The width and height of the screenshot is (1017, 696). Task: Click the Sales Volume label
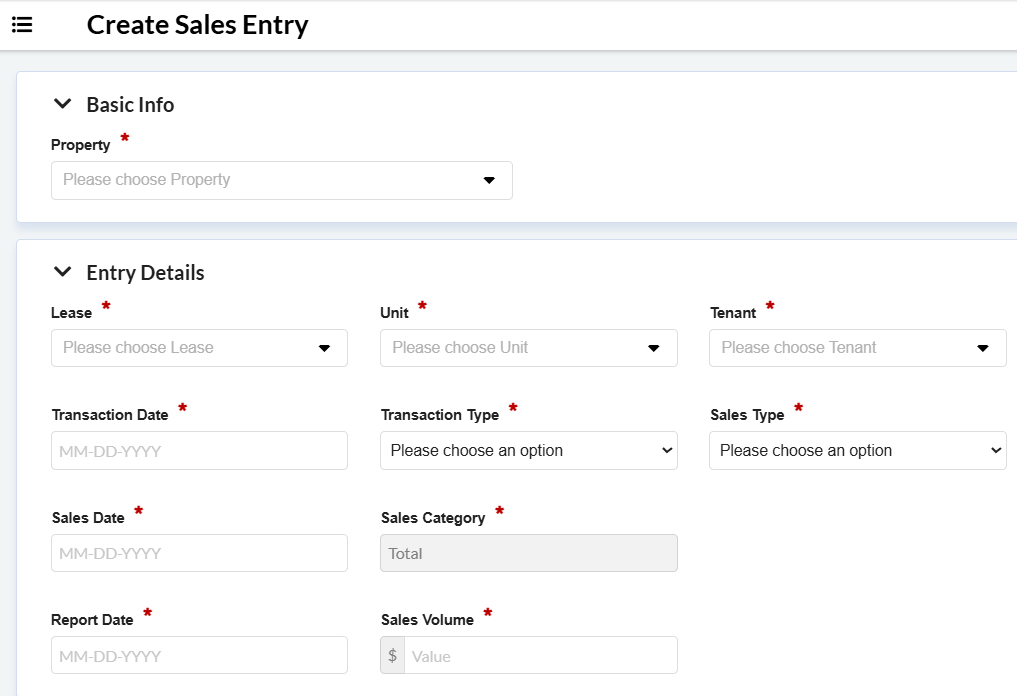427,620
